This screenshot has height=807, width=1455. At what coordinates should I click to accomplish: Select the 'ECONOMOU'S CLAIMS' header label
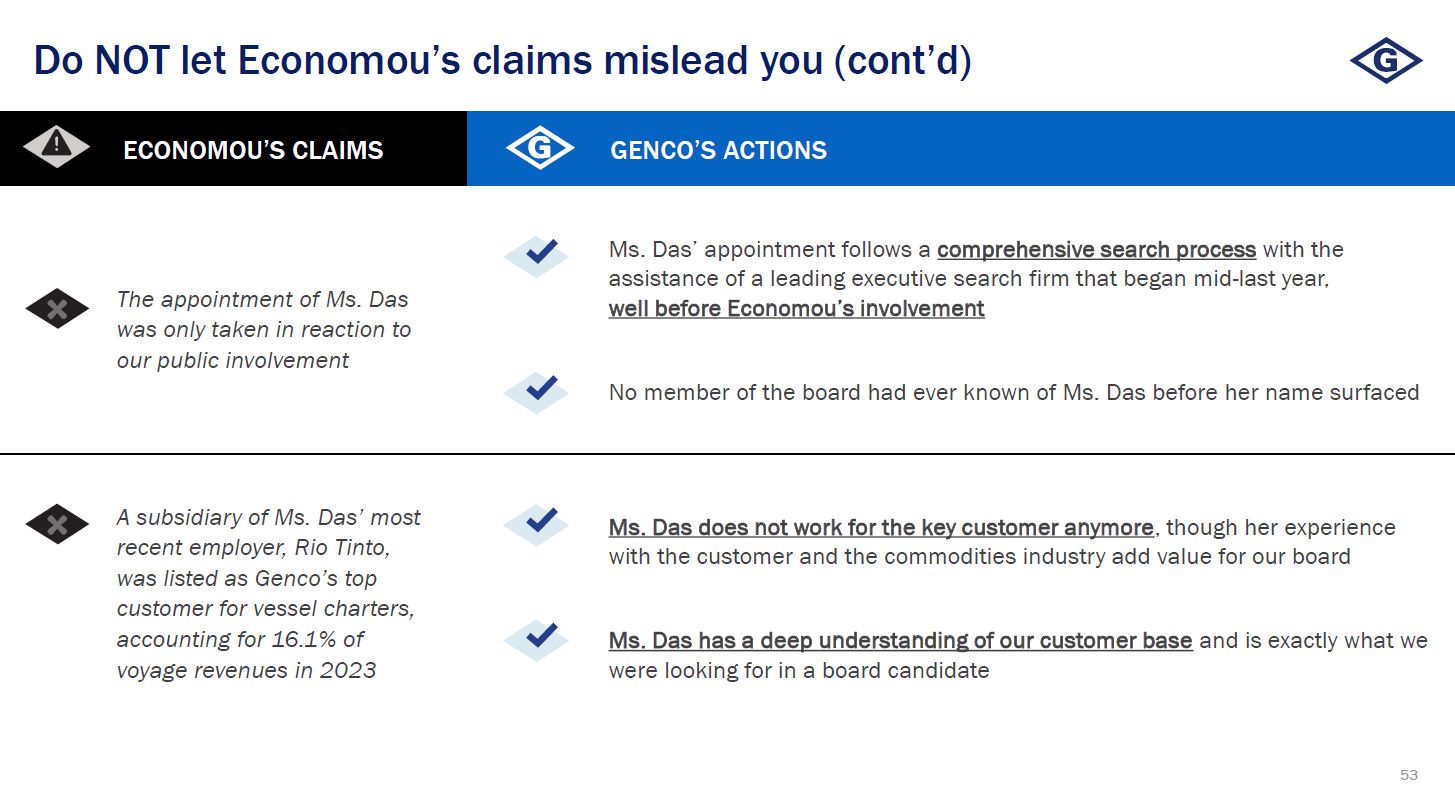[x=253, y=150]
